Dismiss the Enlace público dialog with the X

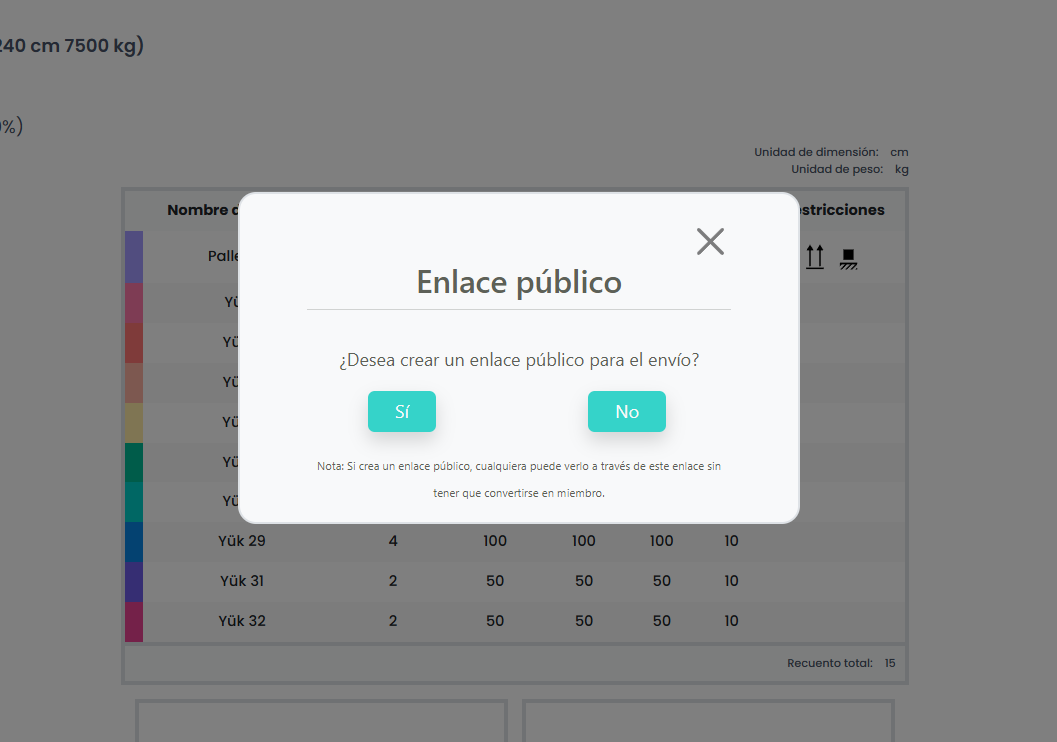(x=710, y=241)
